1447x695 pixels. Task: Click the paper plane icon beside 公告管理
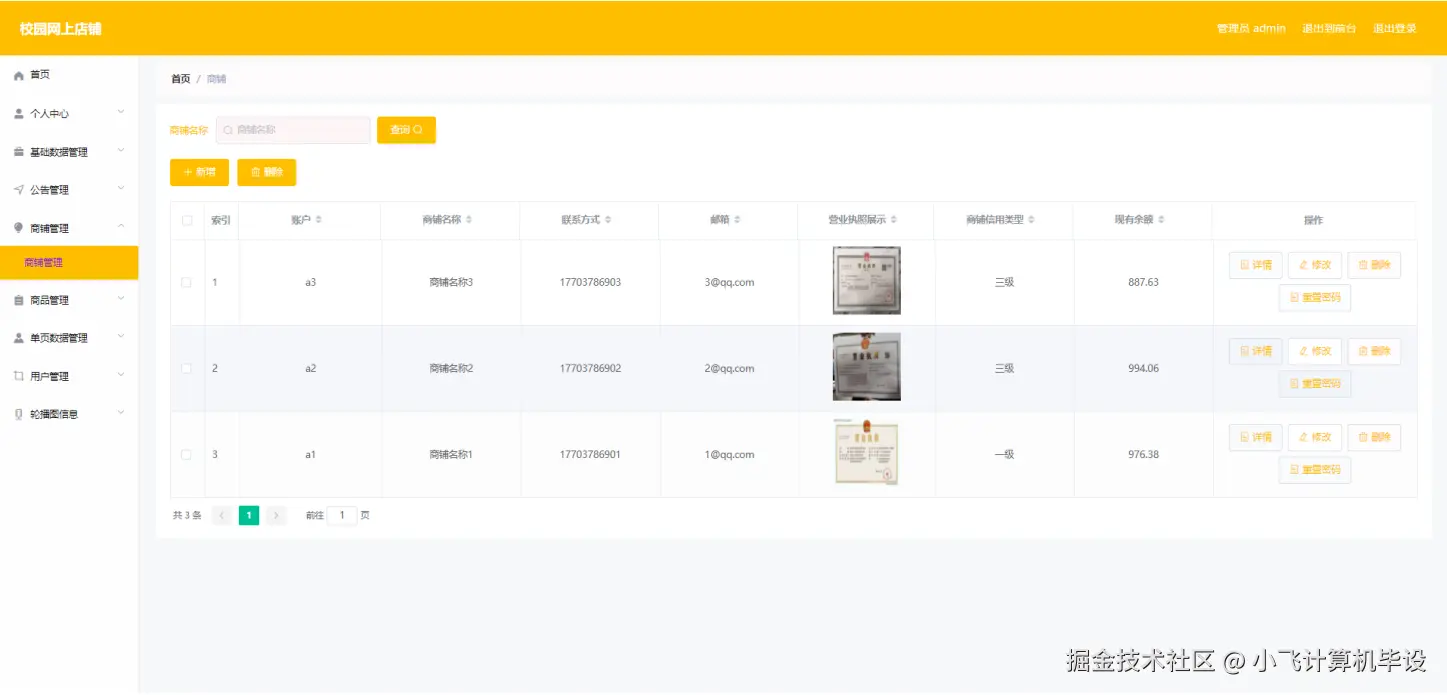(x=19, y=190)
